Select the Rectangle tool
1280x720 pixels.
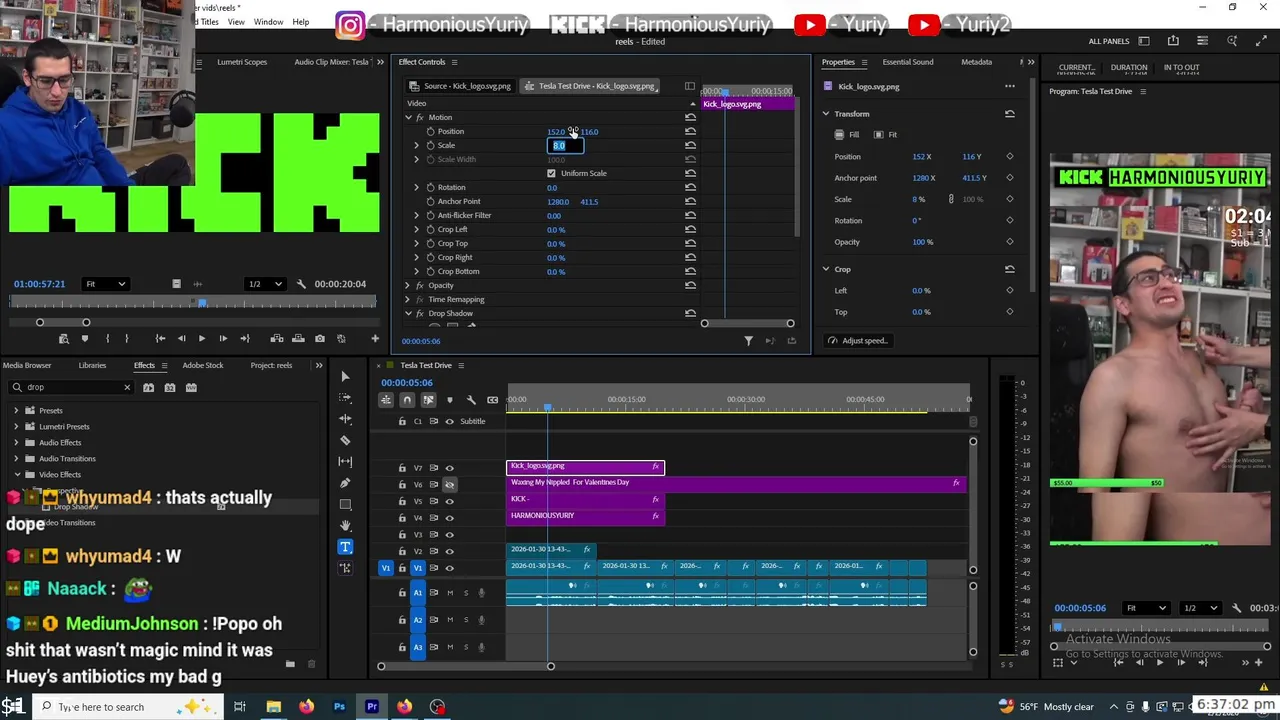[345, 504]
